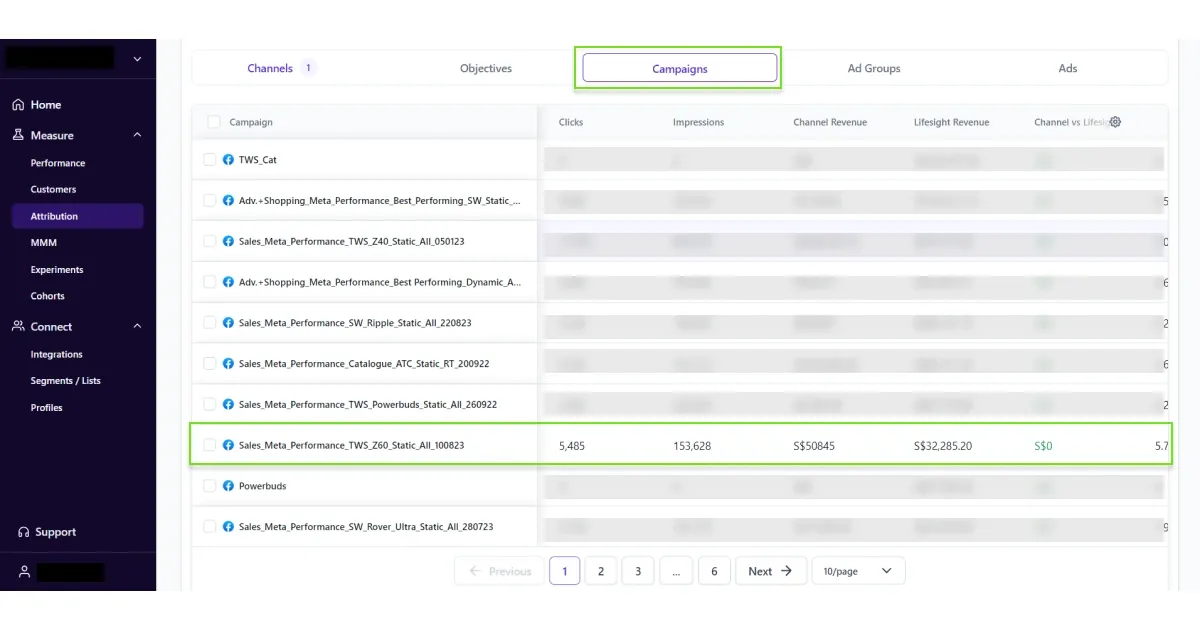The image size is (1200, 630).
Task: Click the Facebook icon for the SW_Ripple campaign
Action: [x=228, y=323]
